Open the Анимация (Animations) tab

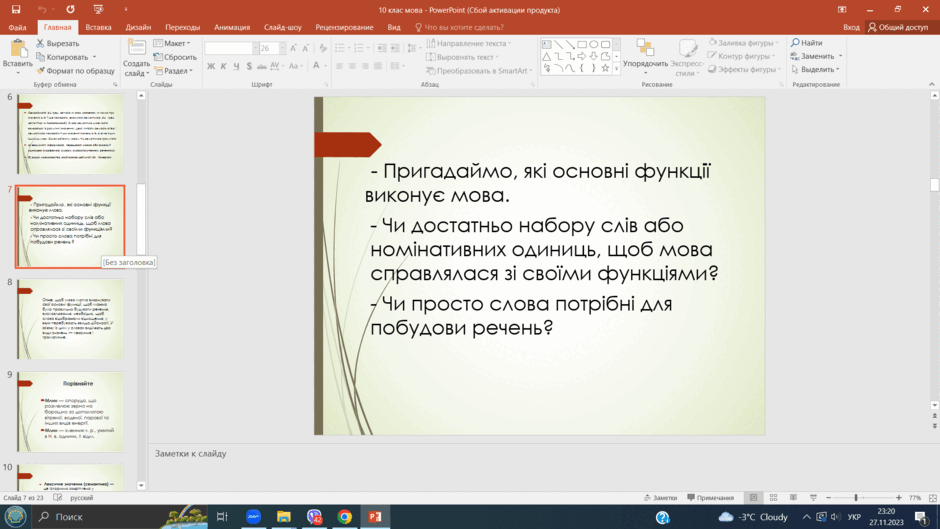[232, 27]
